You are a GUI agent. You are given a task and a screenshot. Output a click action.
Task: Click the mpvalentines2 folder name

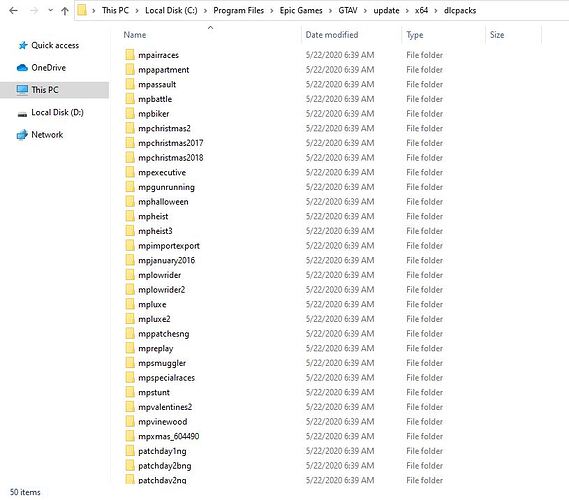165,407
